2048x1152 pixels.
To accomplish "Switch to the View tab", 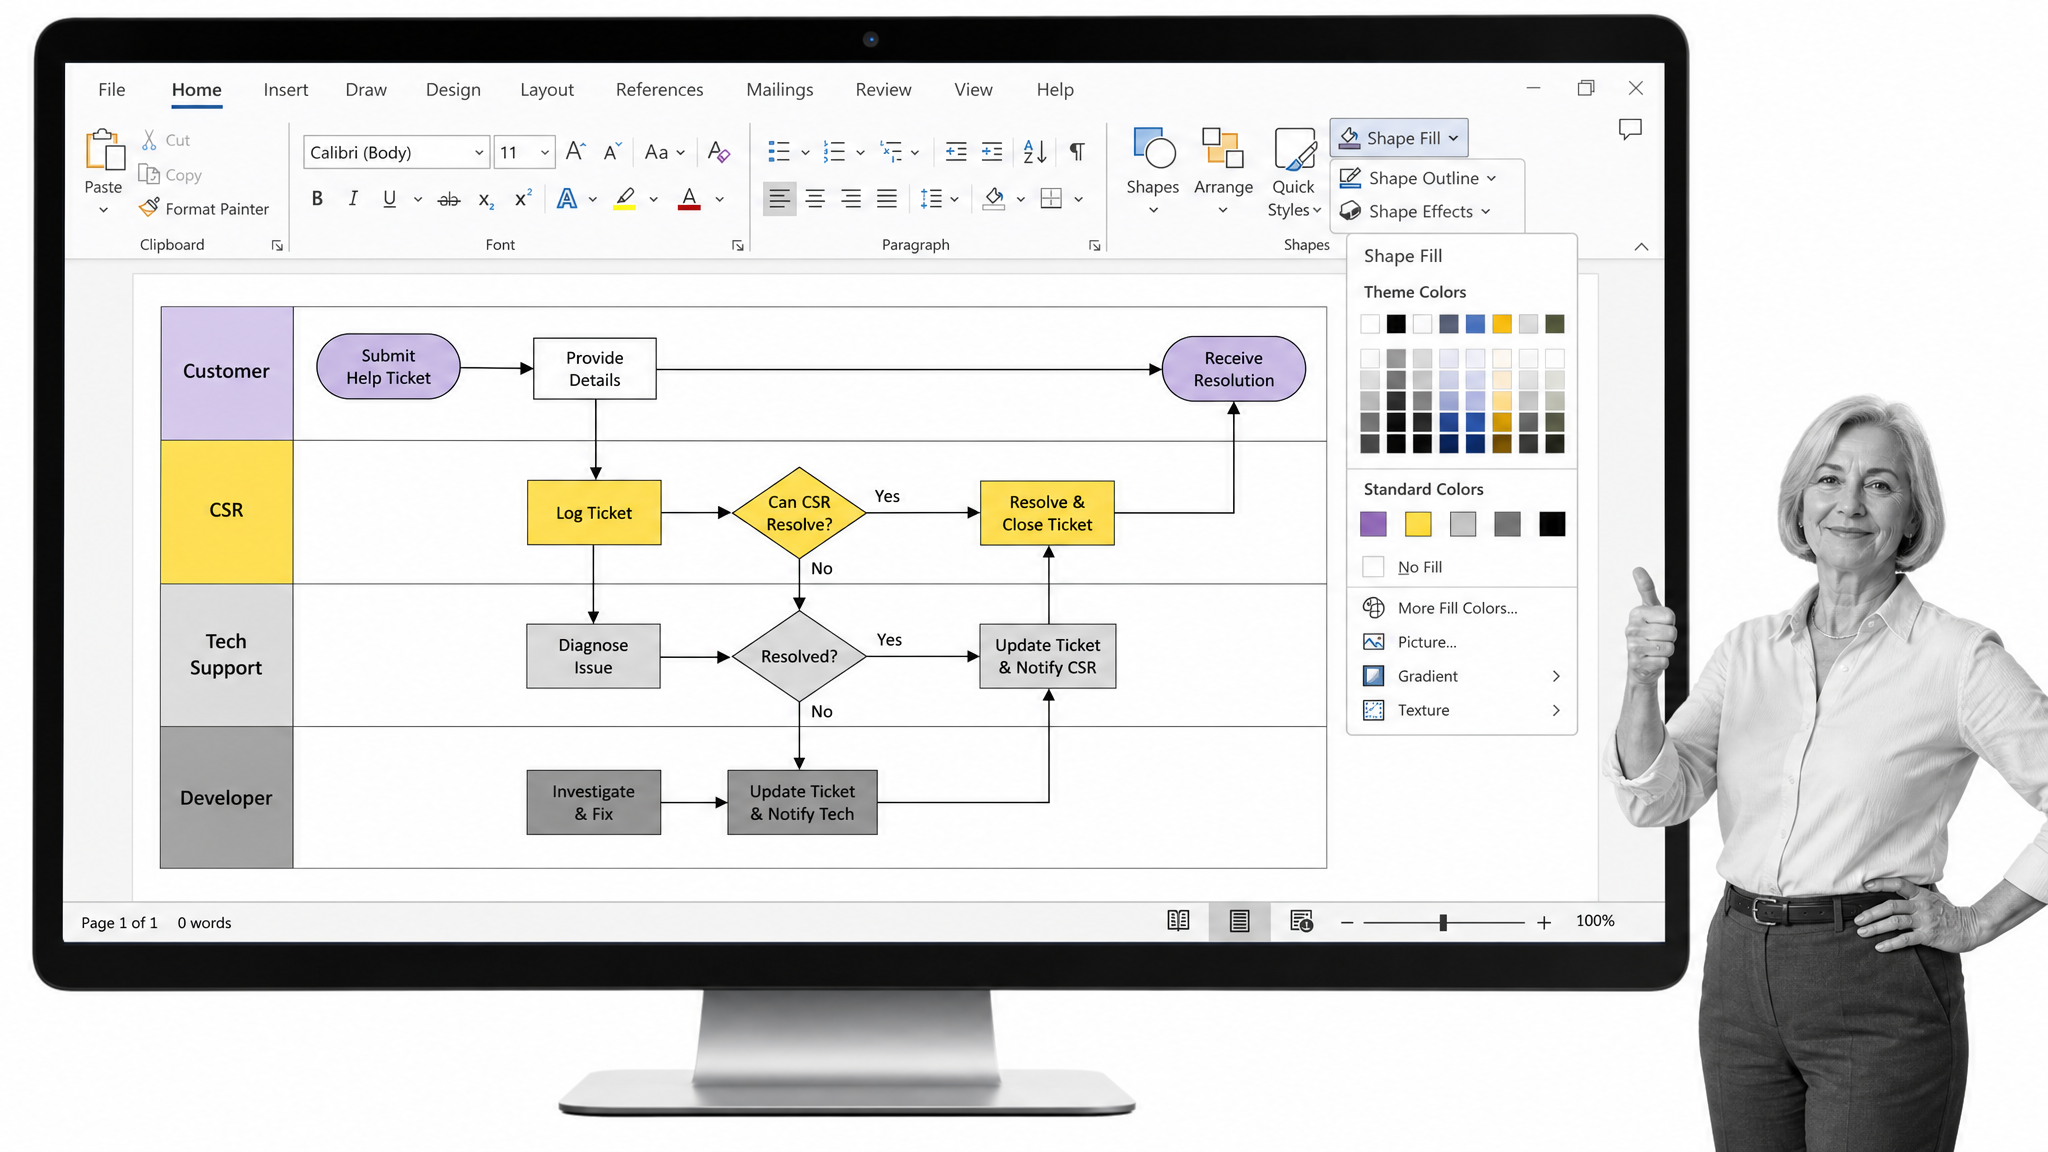I will pyautogui.click(x=973, y=90).
